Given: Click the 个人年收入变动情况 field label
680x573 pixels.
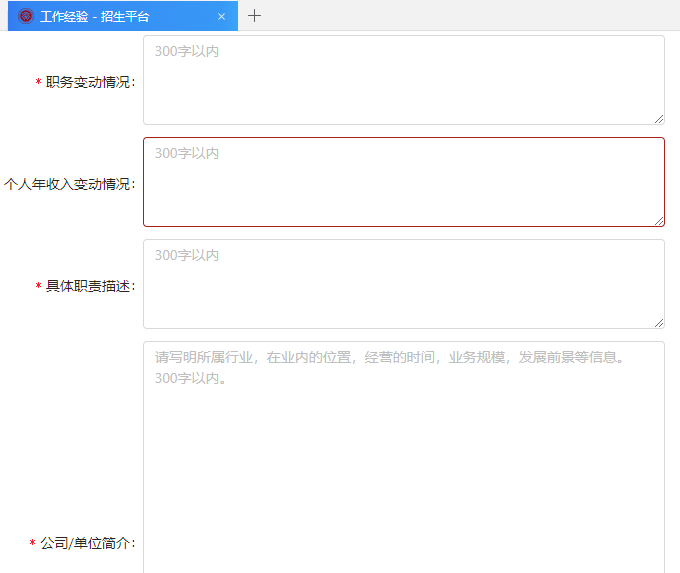Looking at the screenshot, I should pyautogui.click(x=68, y=184).
